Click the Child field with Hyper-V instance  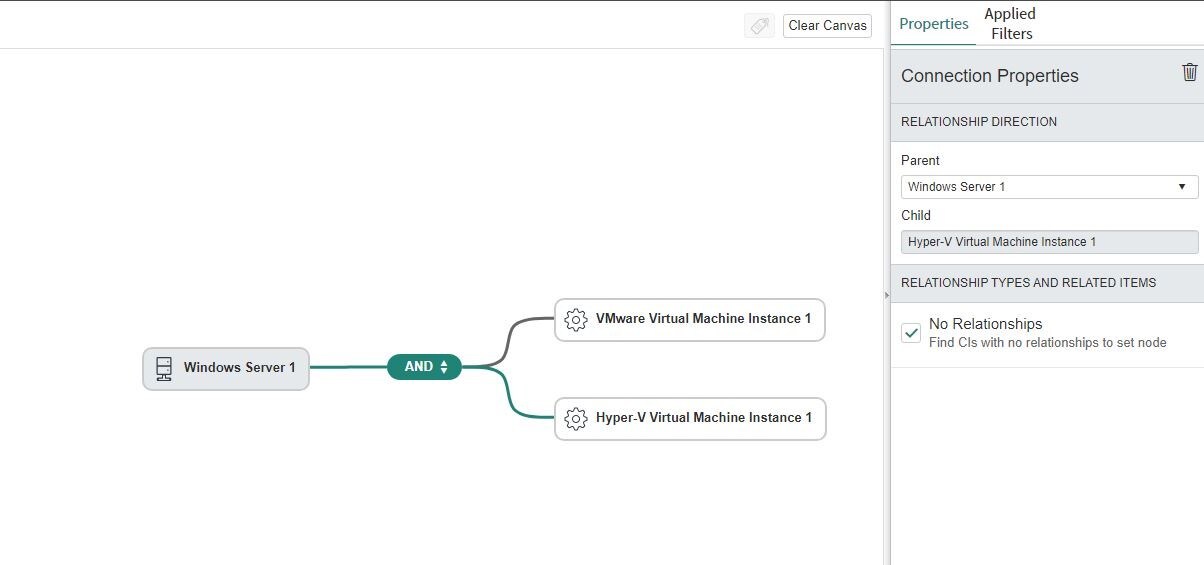1049,242
